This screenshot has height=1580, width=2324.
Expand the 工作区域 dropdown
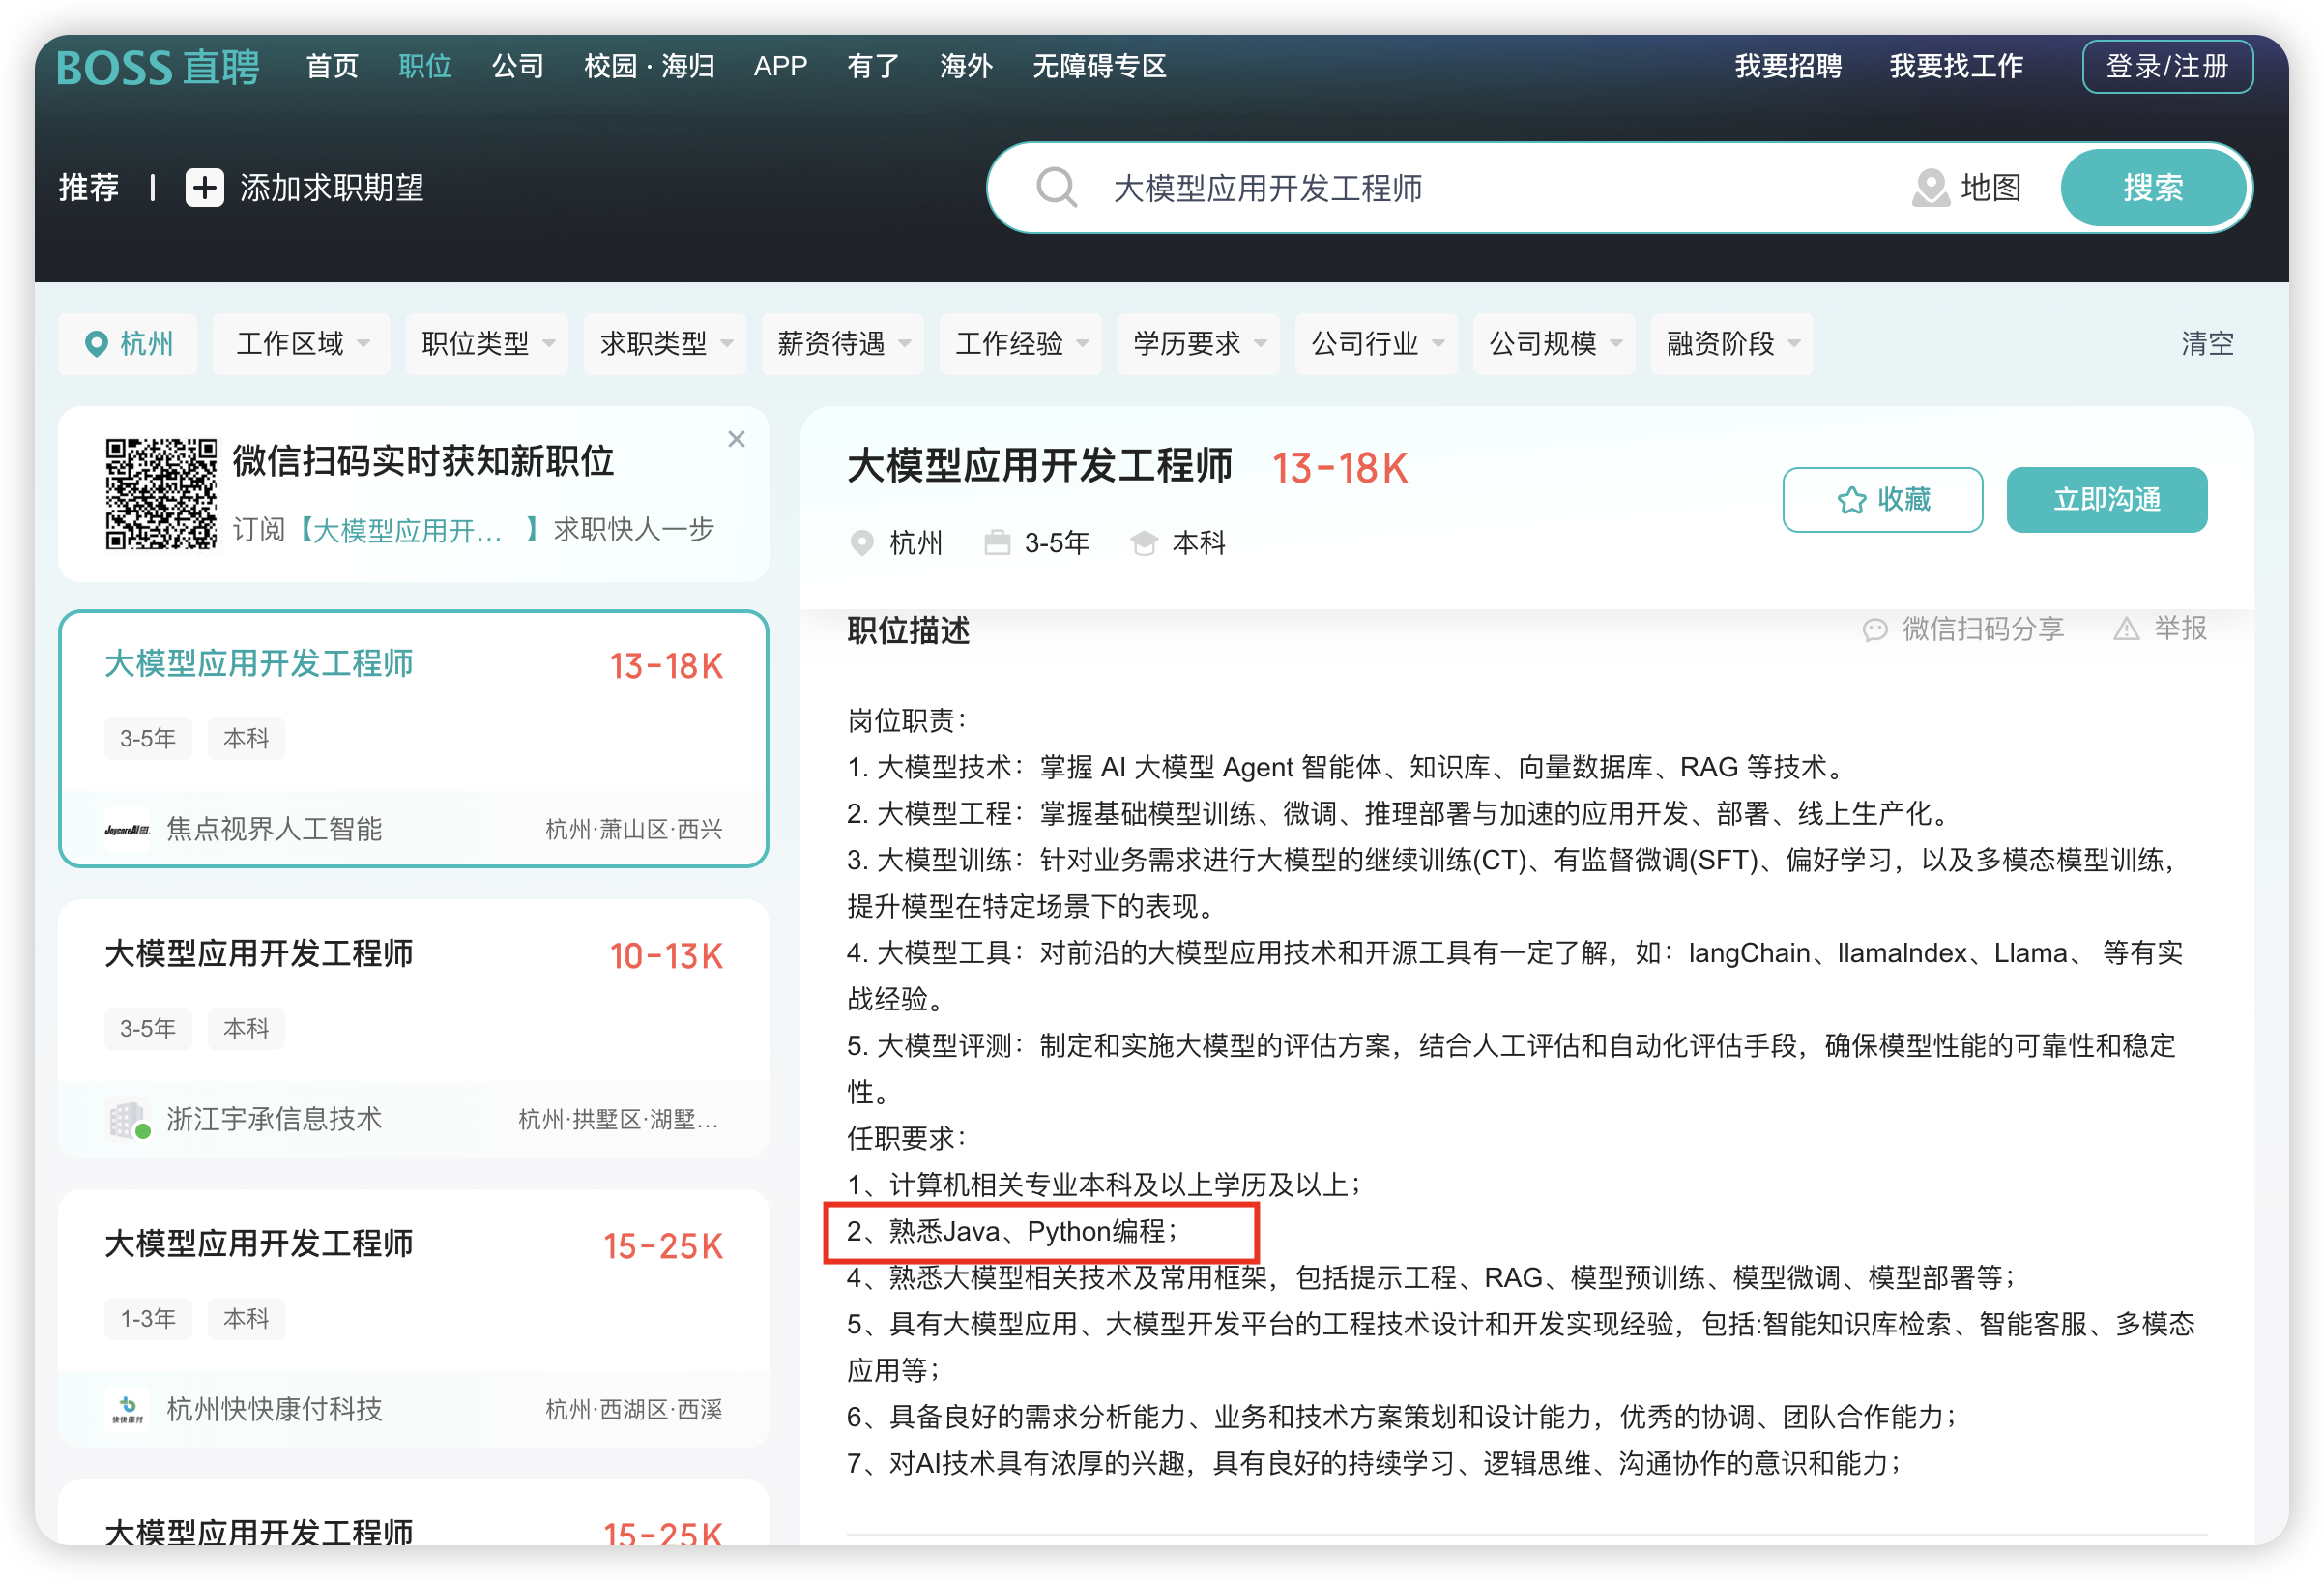tap(302, 344)
